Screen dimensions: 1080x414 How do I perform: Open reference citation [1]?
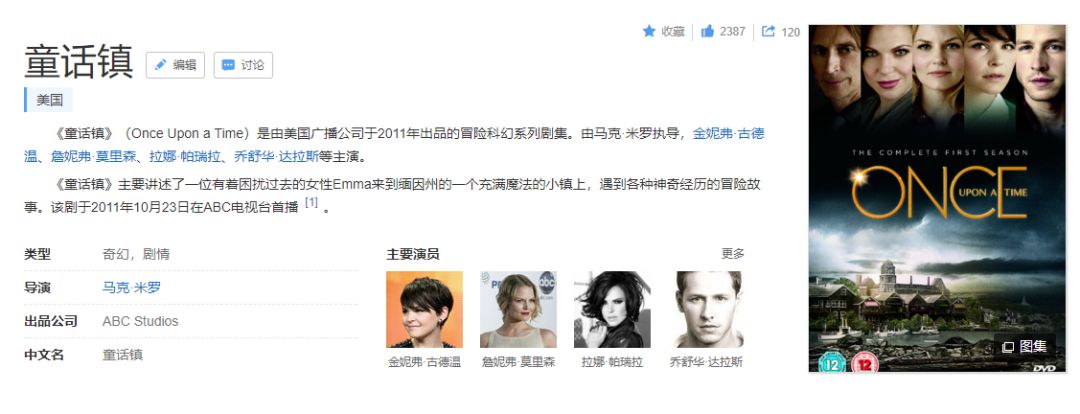pos(311,203)
